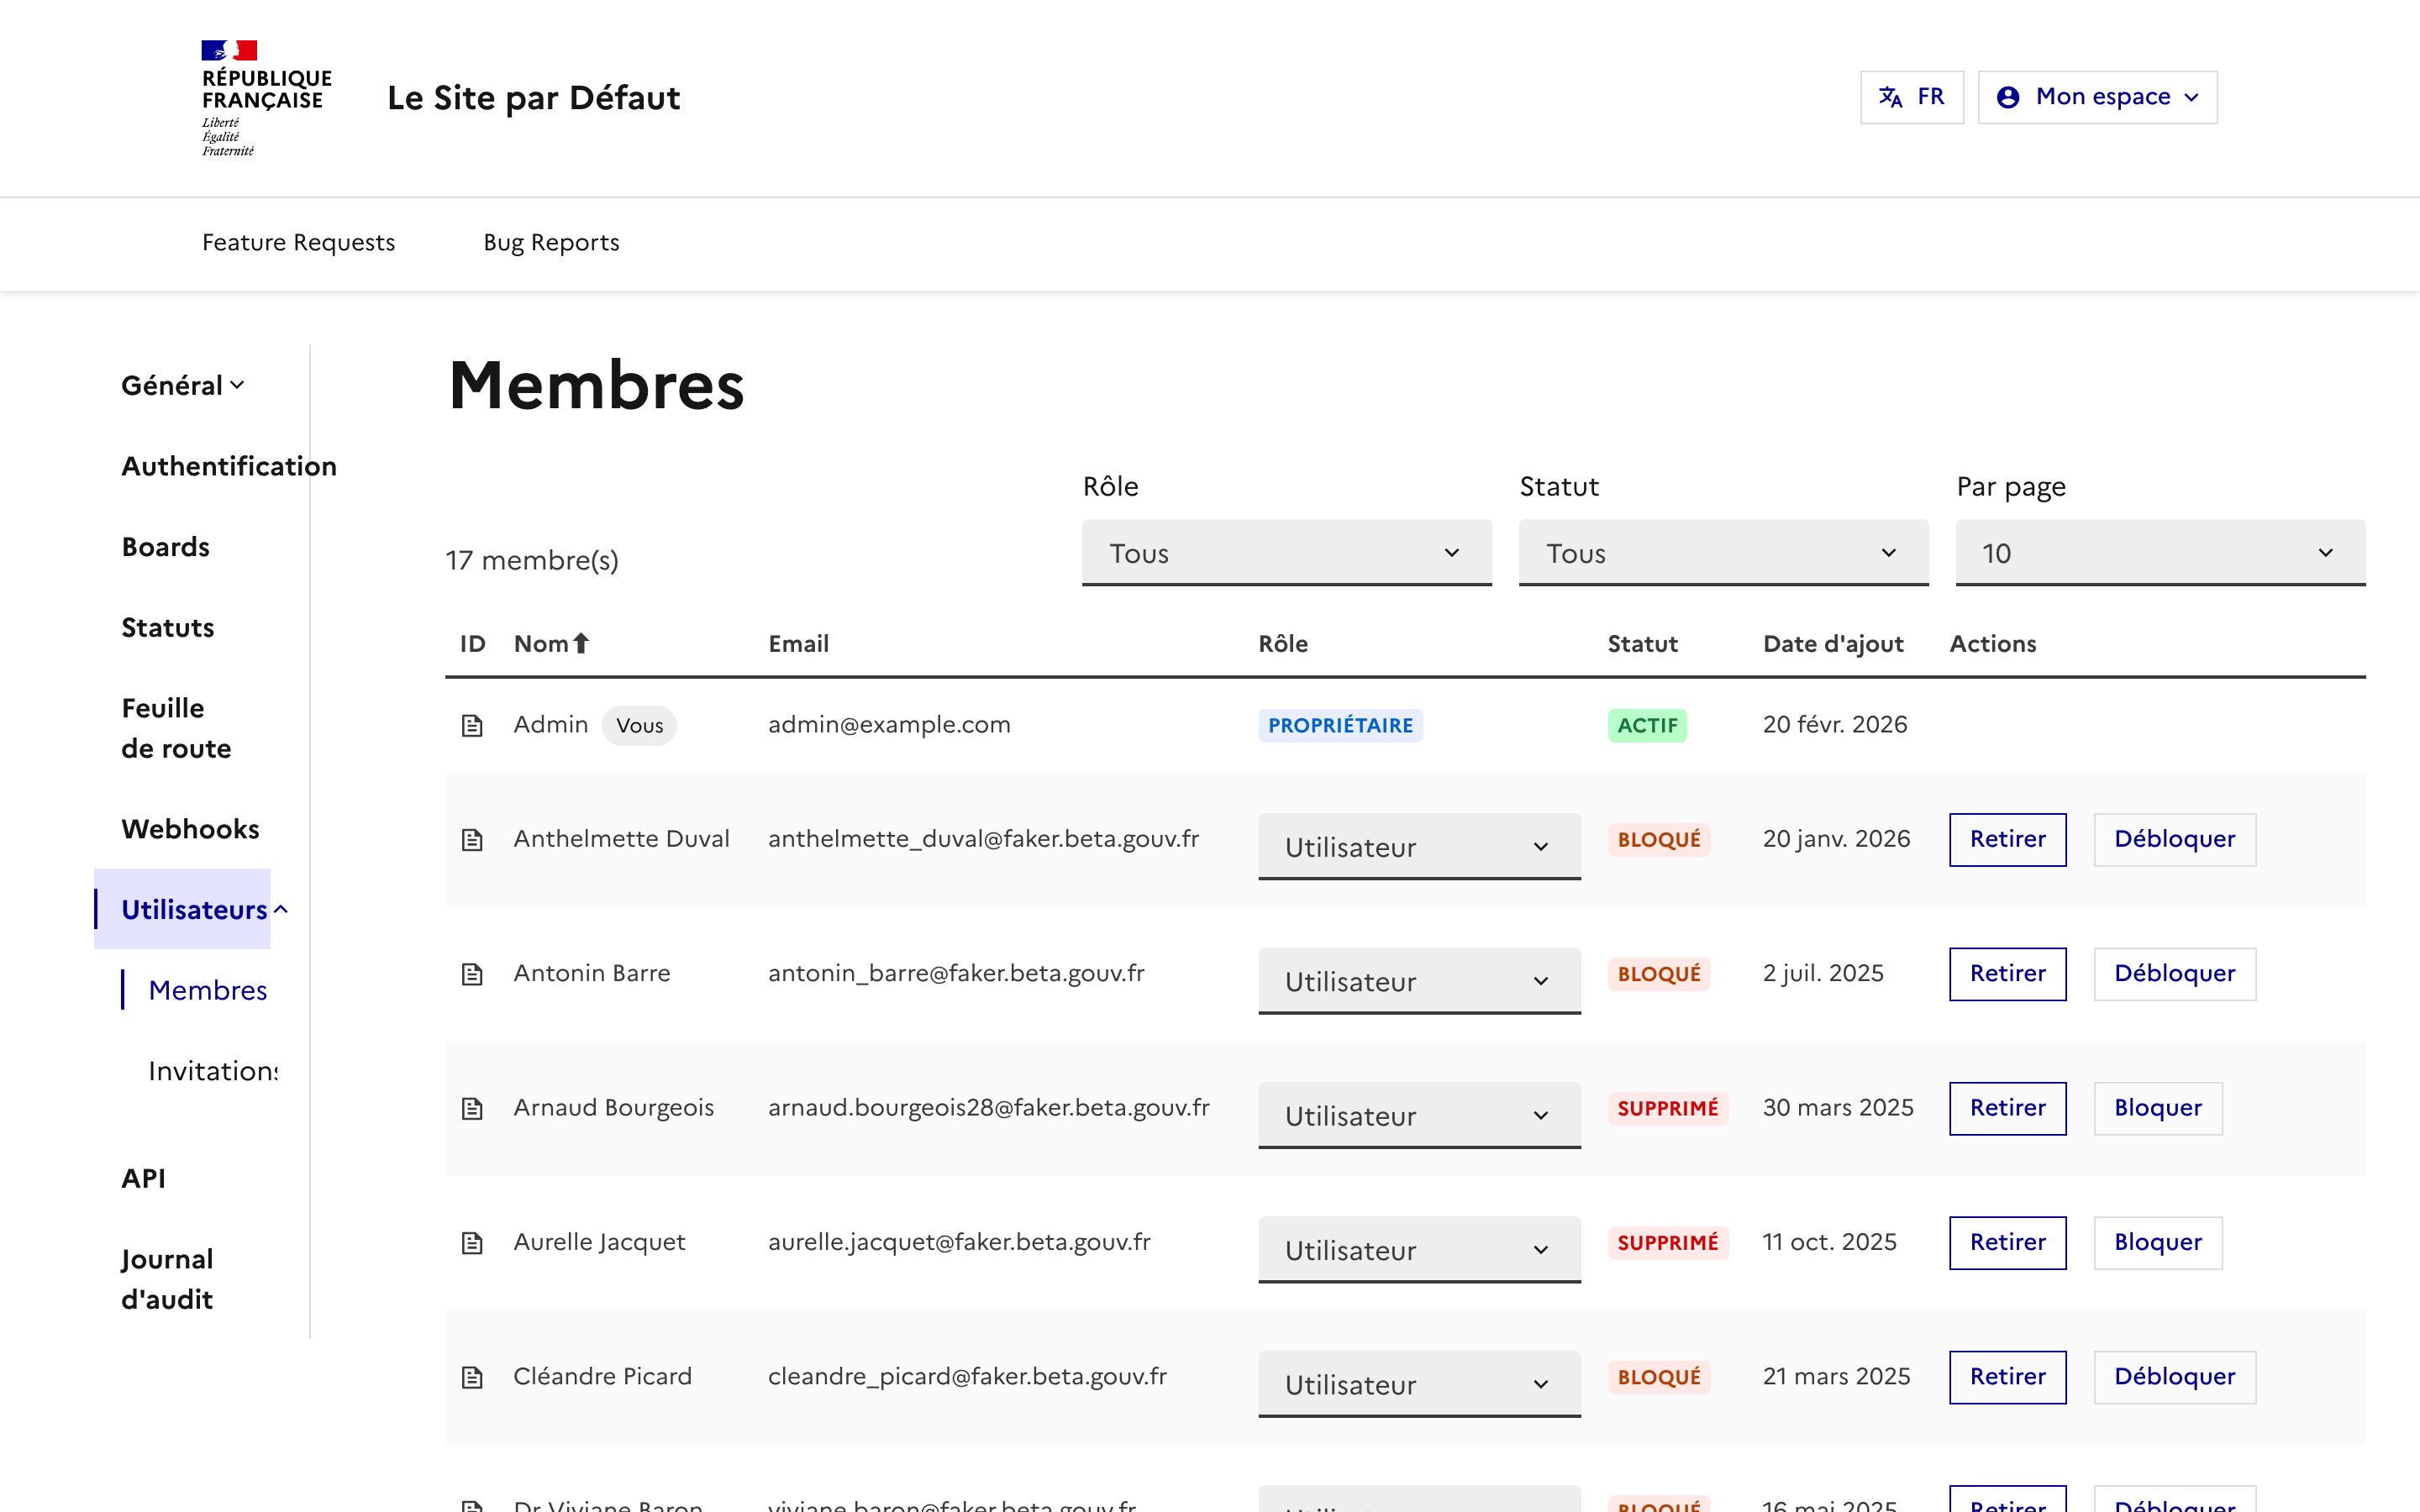Click the document icon beside Aurelle Jacquet
The width and height of the screenshot is (2420, 1512).
472,1242
